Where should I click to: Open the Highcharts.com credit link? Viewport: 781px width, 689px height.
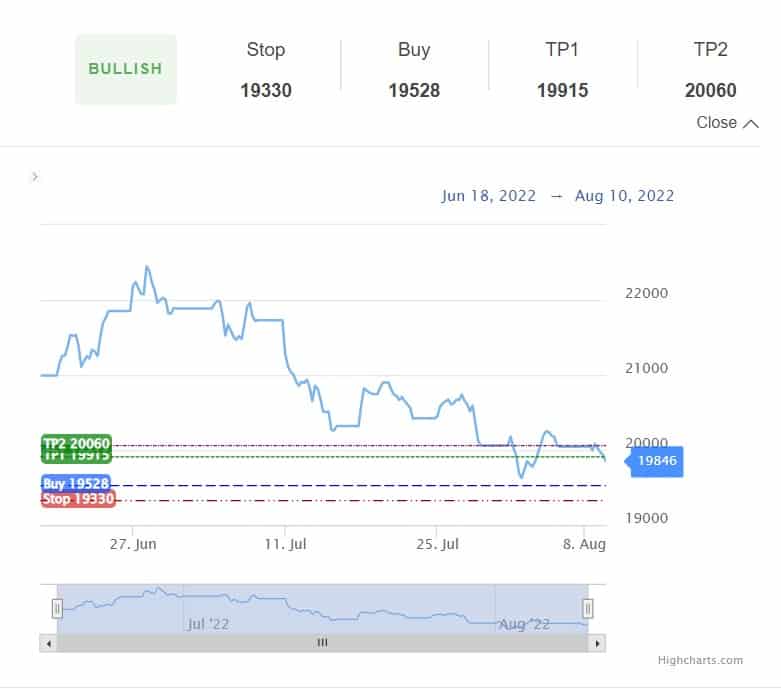tap(700, 660)
